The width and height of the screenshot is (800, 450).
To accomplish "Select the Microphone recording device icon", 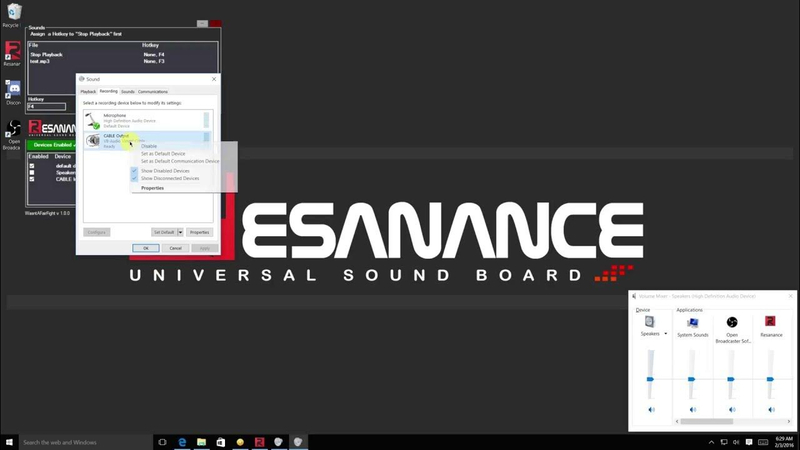I will (x=92, y=120).
